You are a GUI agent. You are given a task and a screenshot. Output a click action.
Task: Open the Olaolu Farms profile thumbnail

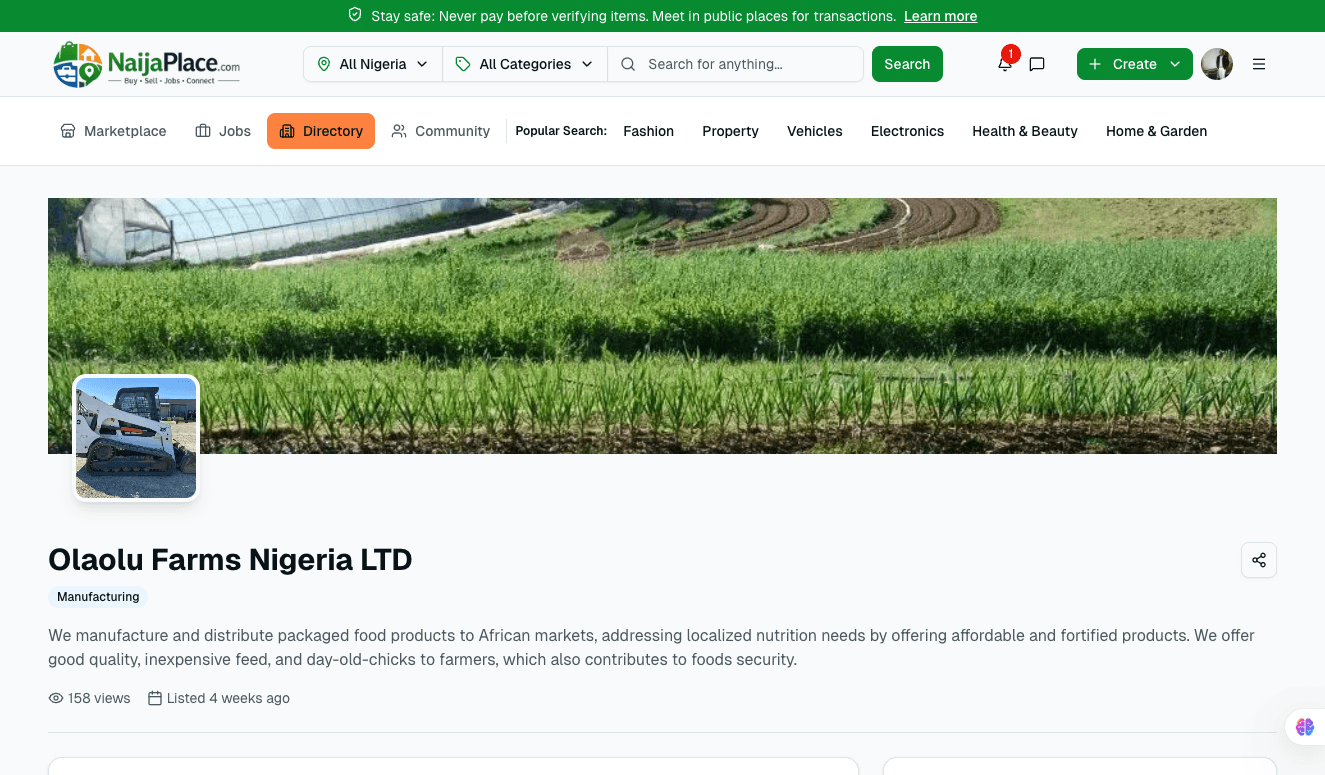pos(136,438)
